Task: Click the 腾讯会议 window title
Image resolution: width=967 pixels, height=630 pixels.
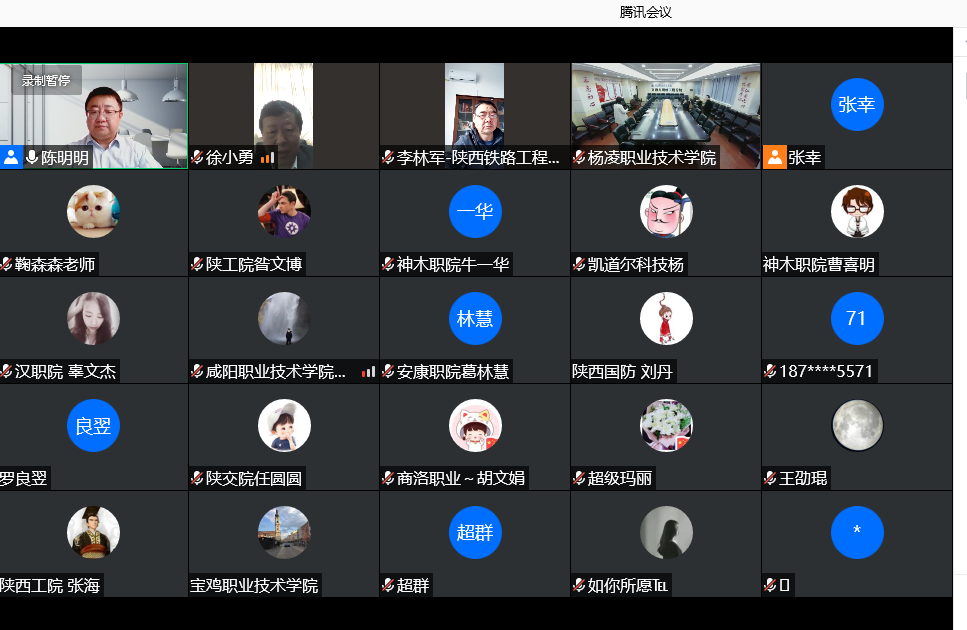Action: (x=645, y=12)
